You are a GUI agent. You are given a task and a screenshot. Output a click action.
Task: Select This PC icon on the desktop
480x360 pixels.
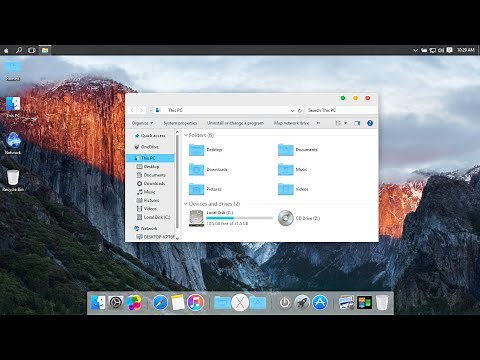pyautogui.click(x=13, y=107)
